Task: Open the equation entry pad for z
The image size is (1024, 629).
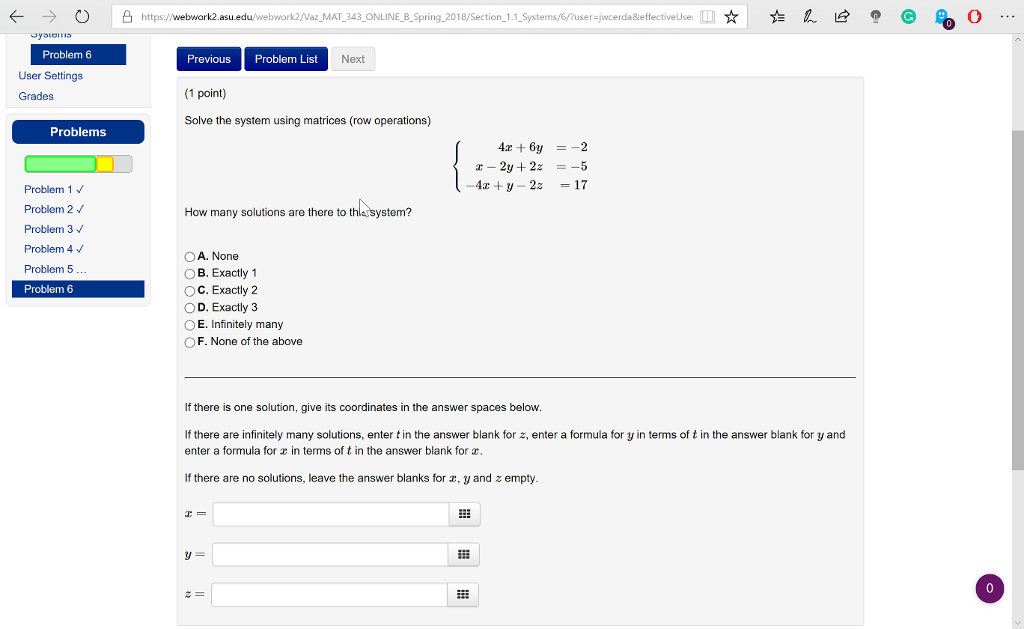Action: 463,594
